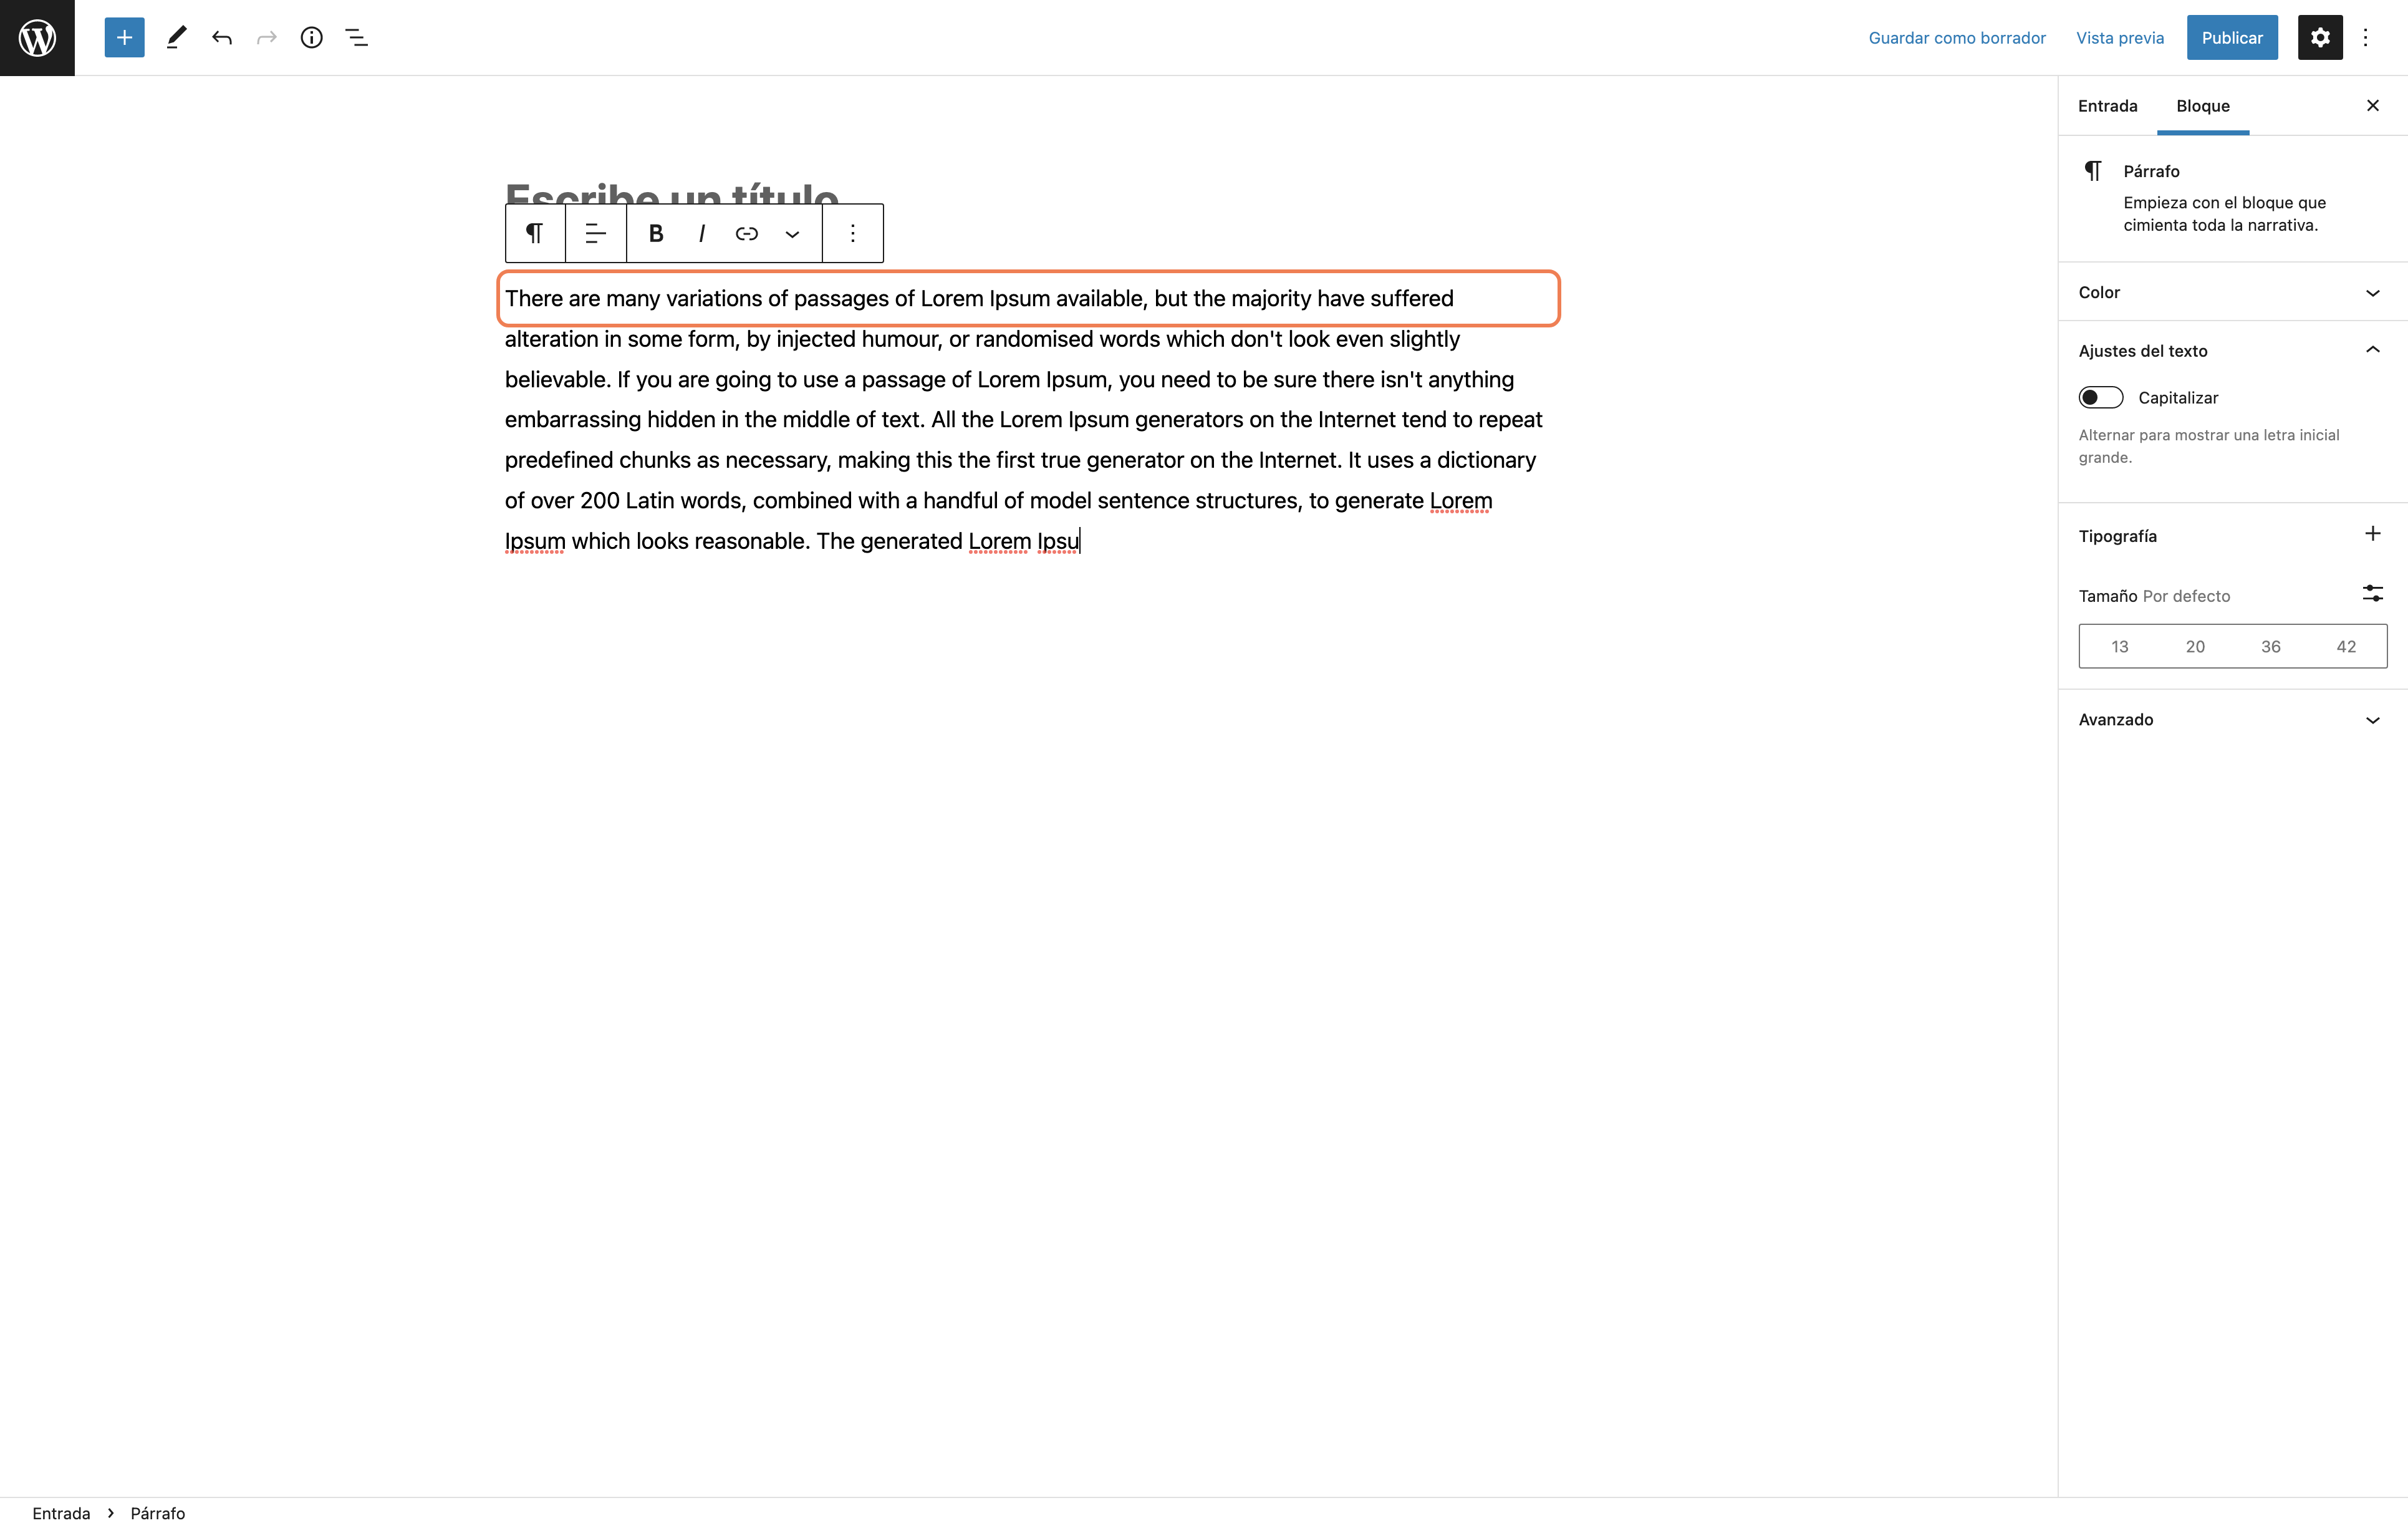Open the block inserter plus button

point(124,37)
